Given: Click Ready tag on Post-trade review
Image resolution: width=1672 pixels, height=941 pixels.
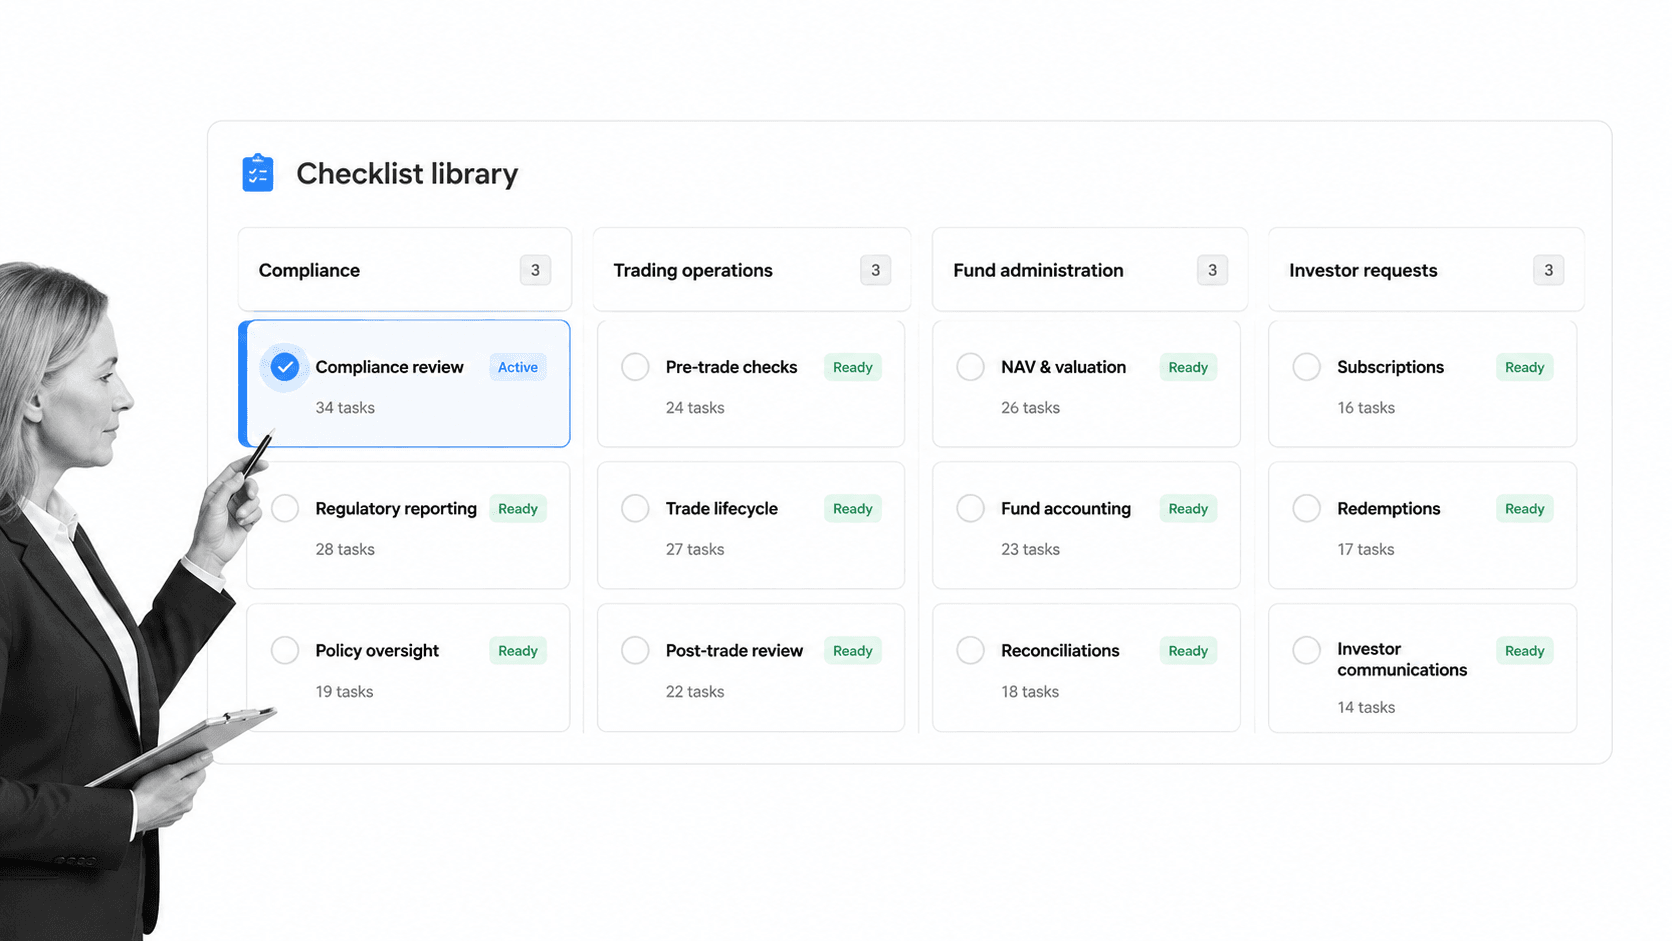Looking at the screenshot, I should [x=853, y=650].
